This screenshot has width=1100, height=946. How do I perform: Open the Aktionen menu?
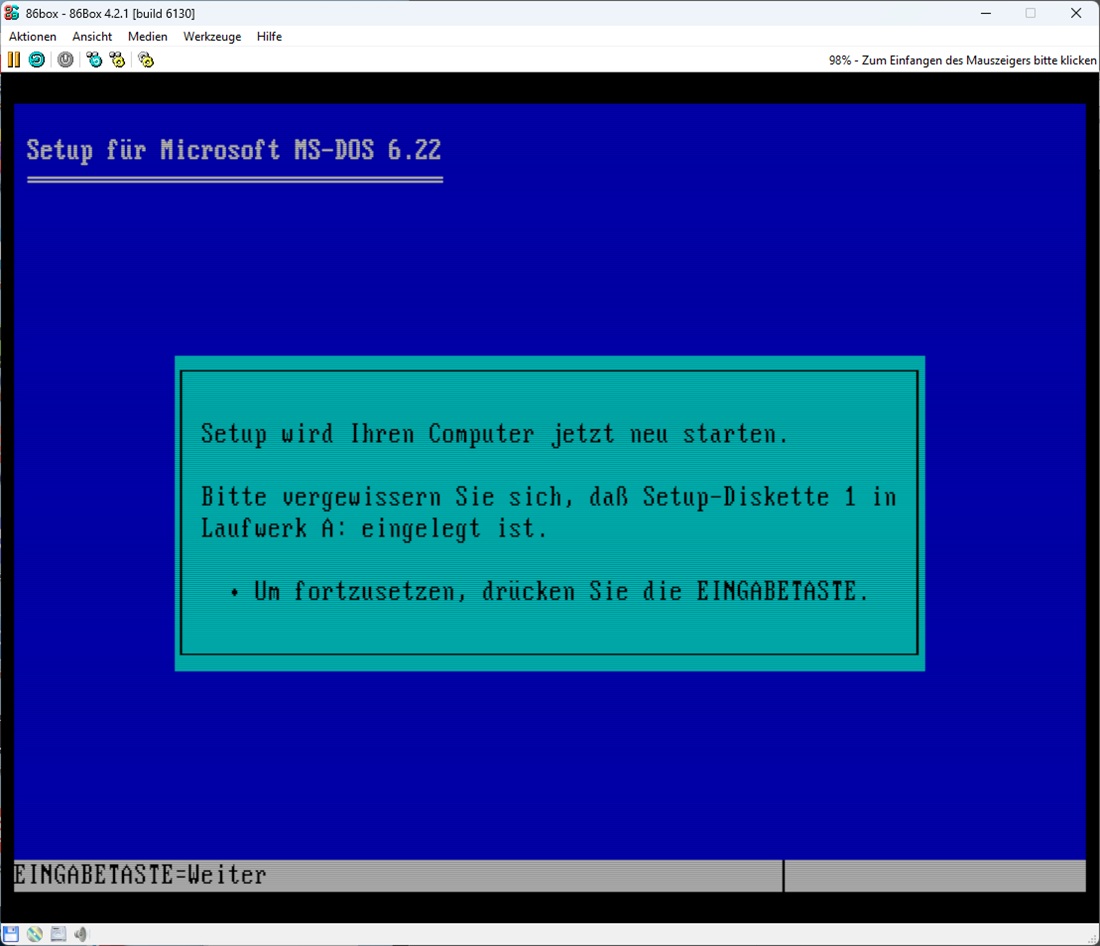[33, 36]
